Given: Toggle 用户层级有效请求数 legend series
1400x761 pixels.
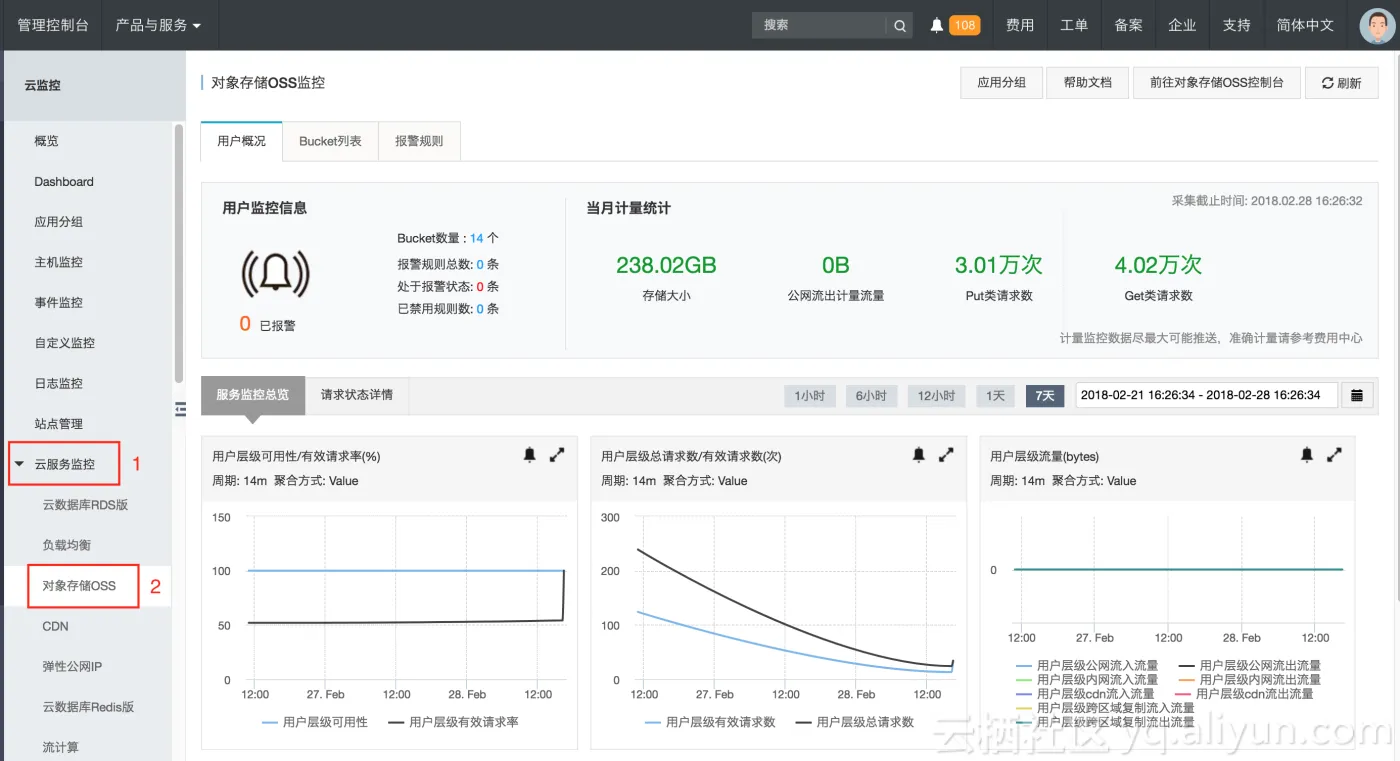Looking at the screenshot, I should click(x=711, y=722).
